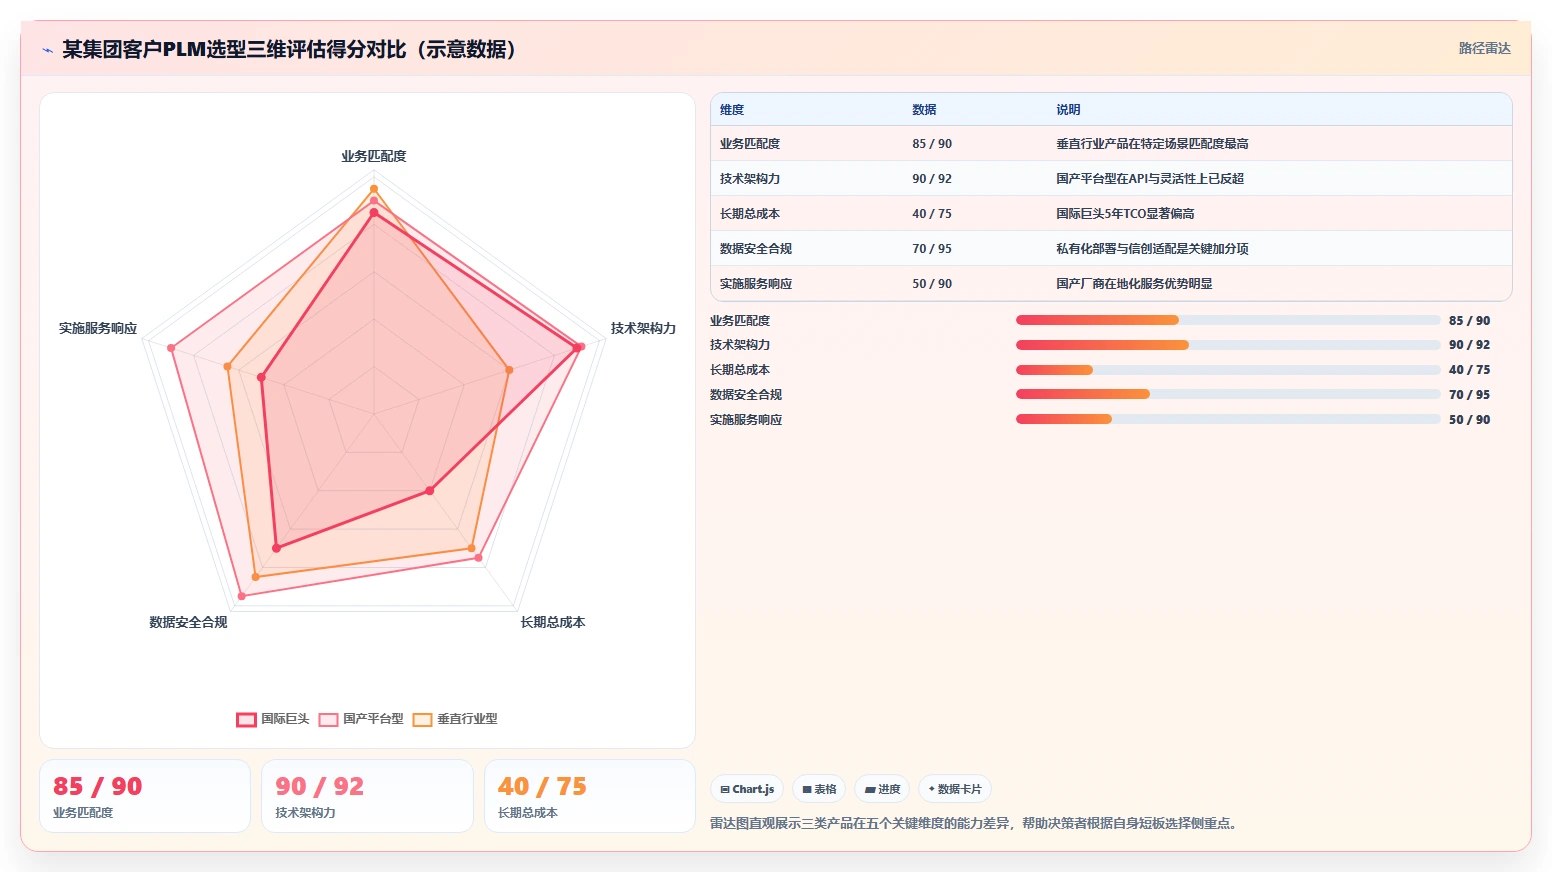The width and height of the screenshot is (1552, 872).
Task: Click 国产平台型 data point on 实施服务响应 axis
Action: coord(171,348)
